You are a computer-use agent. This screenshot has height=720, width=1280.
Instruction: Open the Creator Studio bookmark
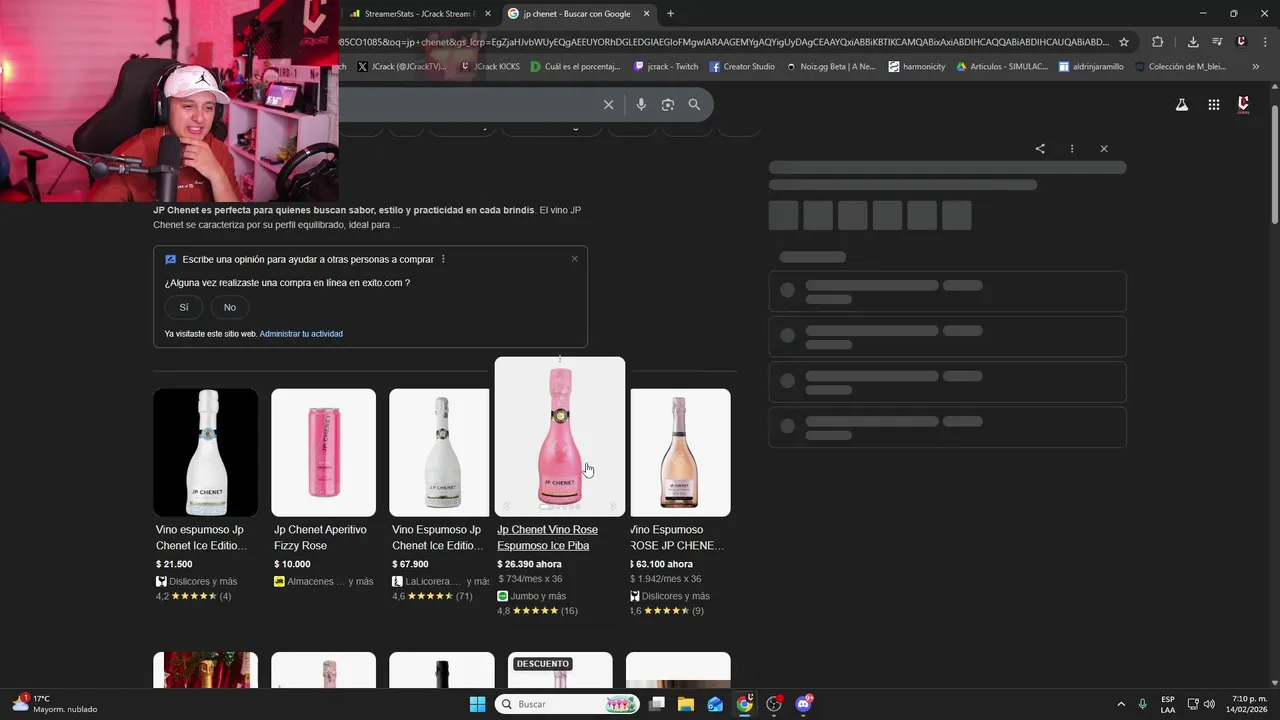(742, 67)
